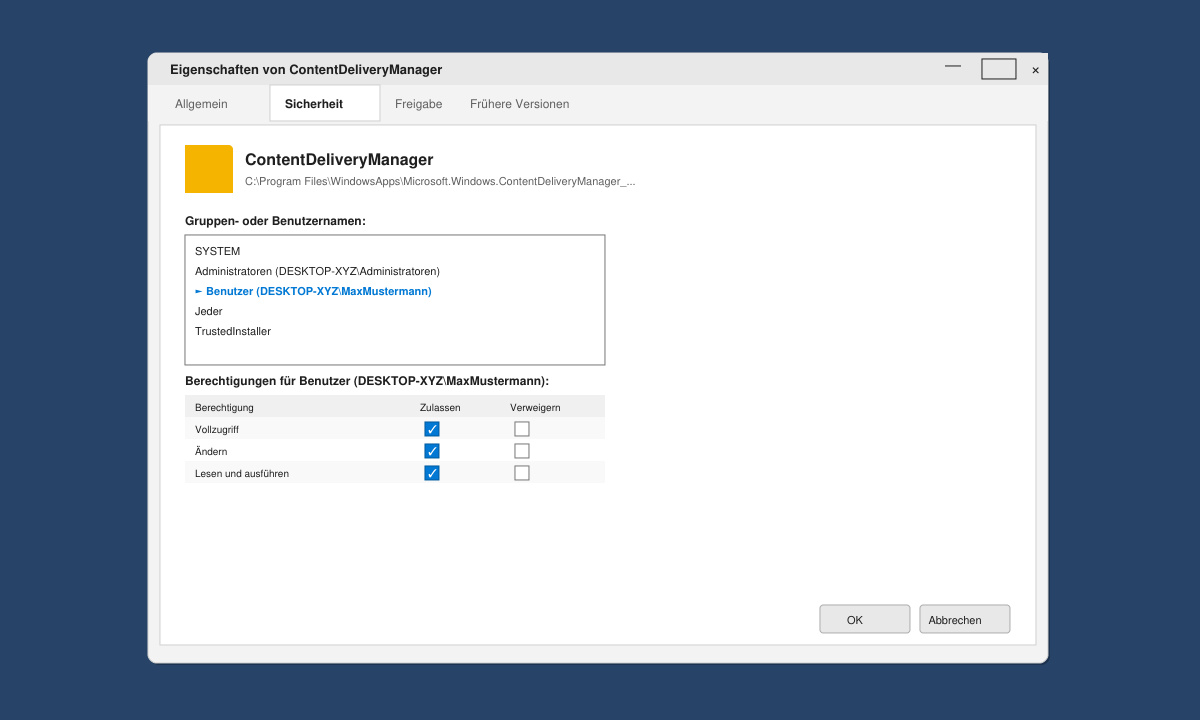Screen dimensions: 1200x720
Task: Click the Ändern permission label
Action: (x=211, y=451)
